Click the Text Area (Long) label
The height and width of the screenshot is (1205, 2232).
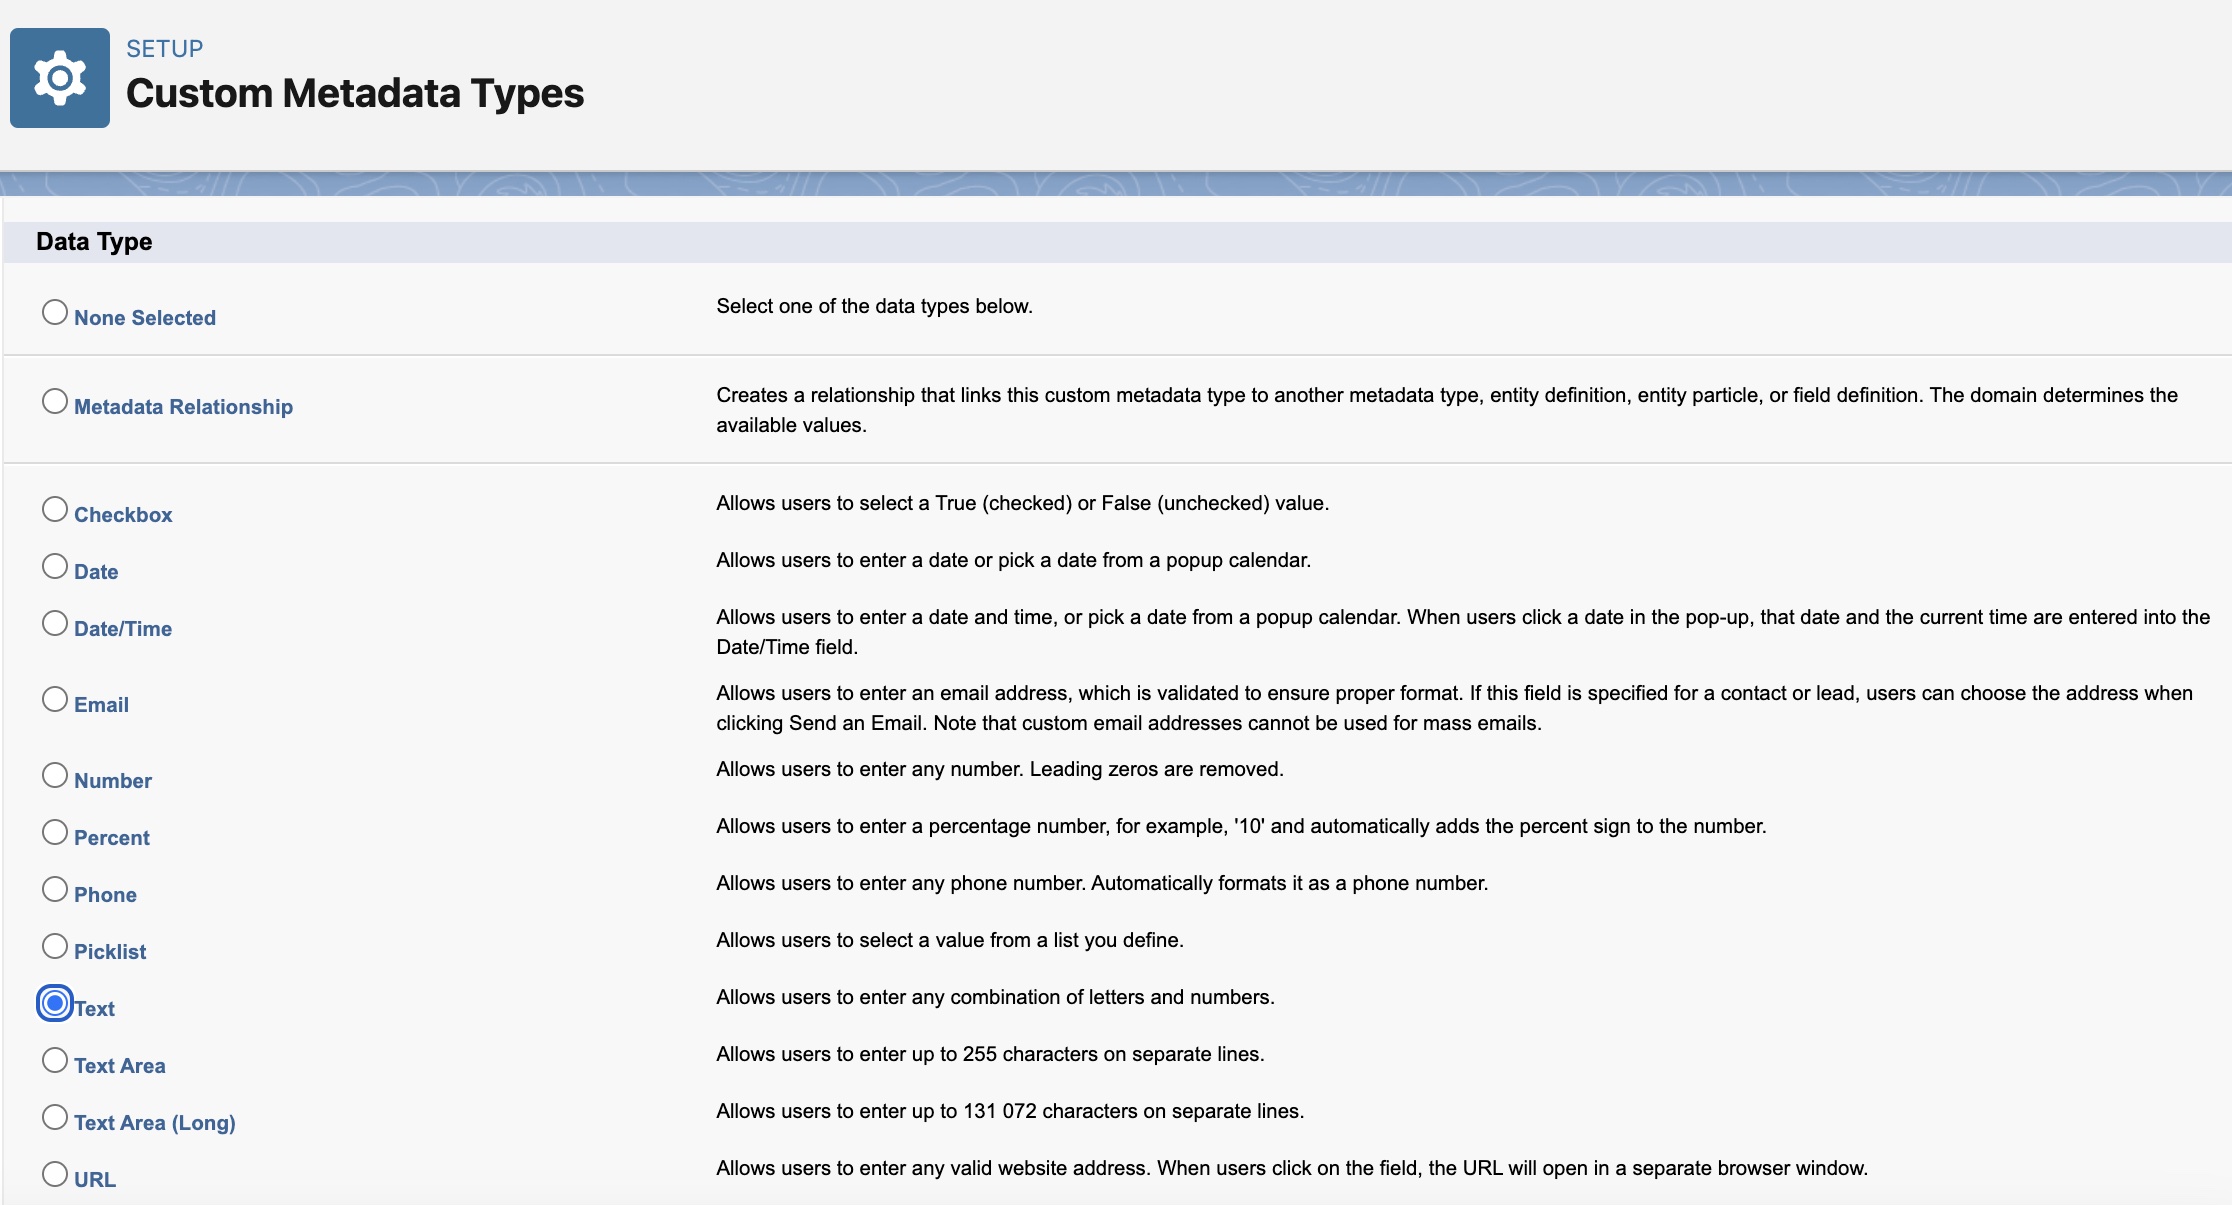pyautogui.click(x=155, y=1123)
